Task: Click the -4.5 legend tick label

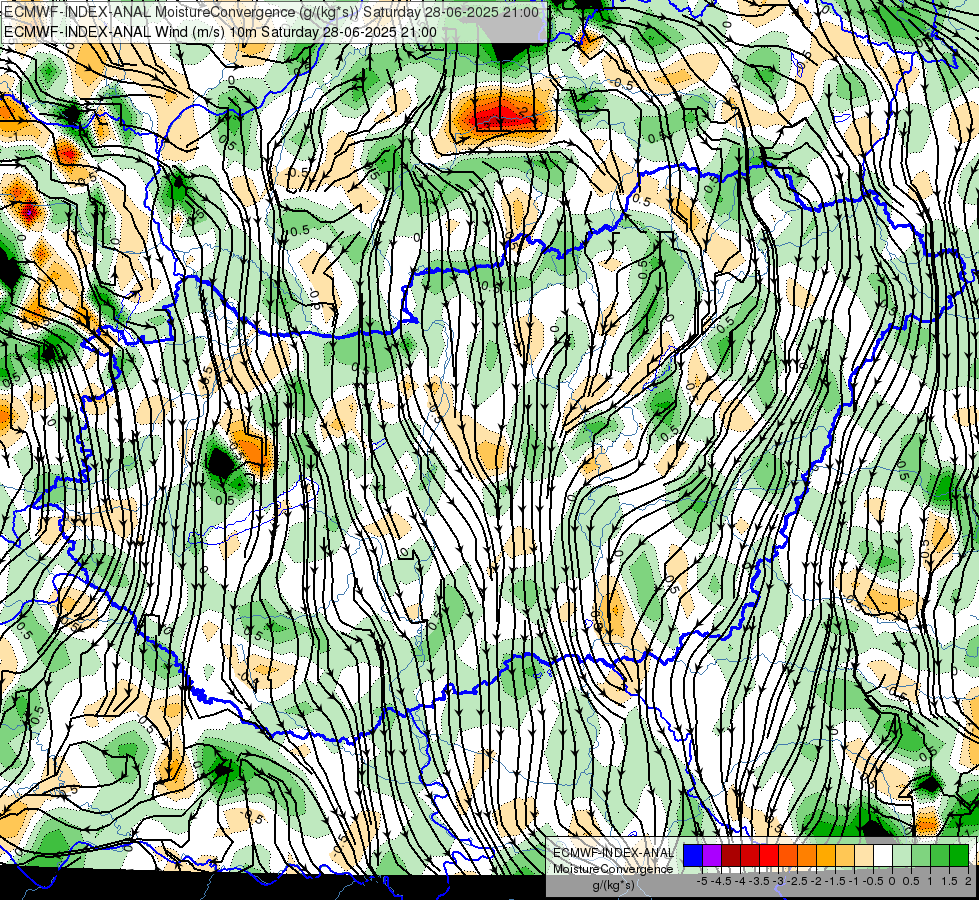Action: 721,881
